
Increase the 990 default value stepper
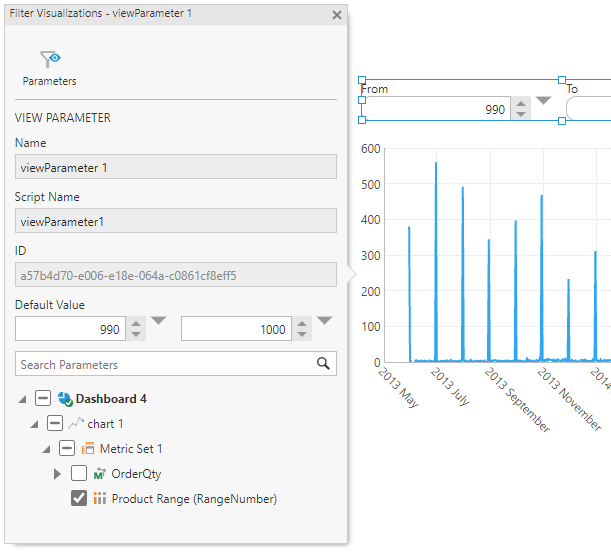(136, 324)
